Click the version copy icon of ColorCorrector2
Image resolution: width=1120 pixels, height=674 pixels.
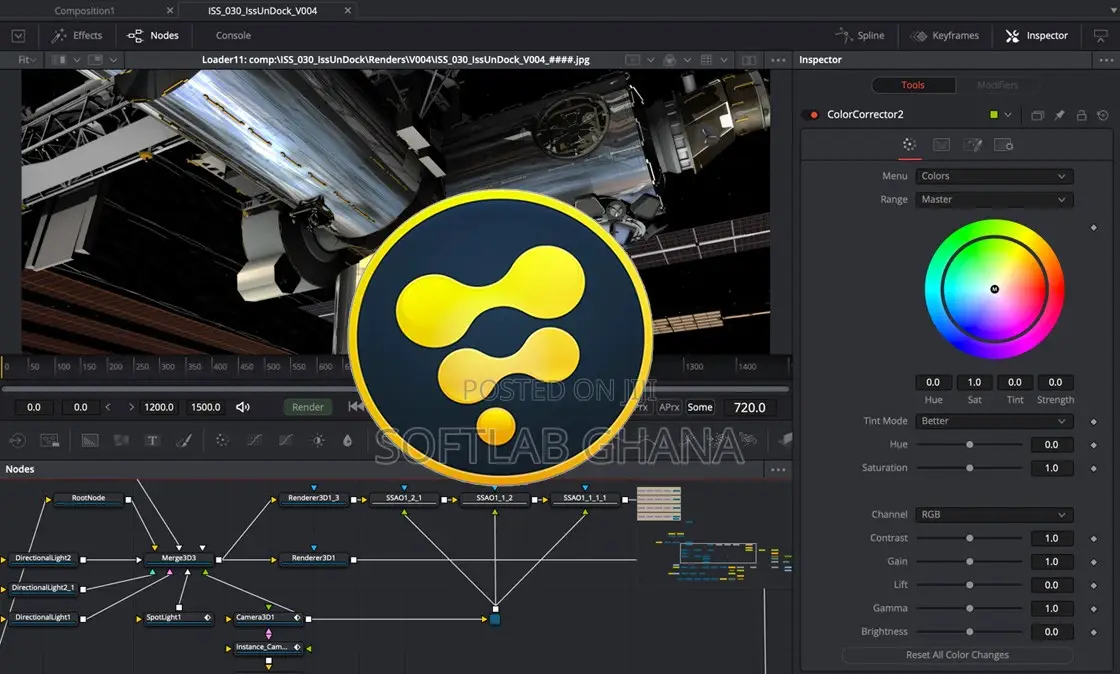pos(1038,115)
